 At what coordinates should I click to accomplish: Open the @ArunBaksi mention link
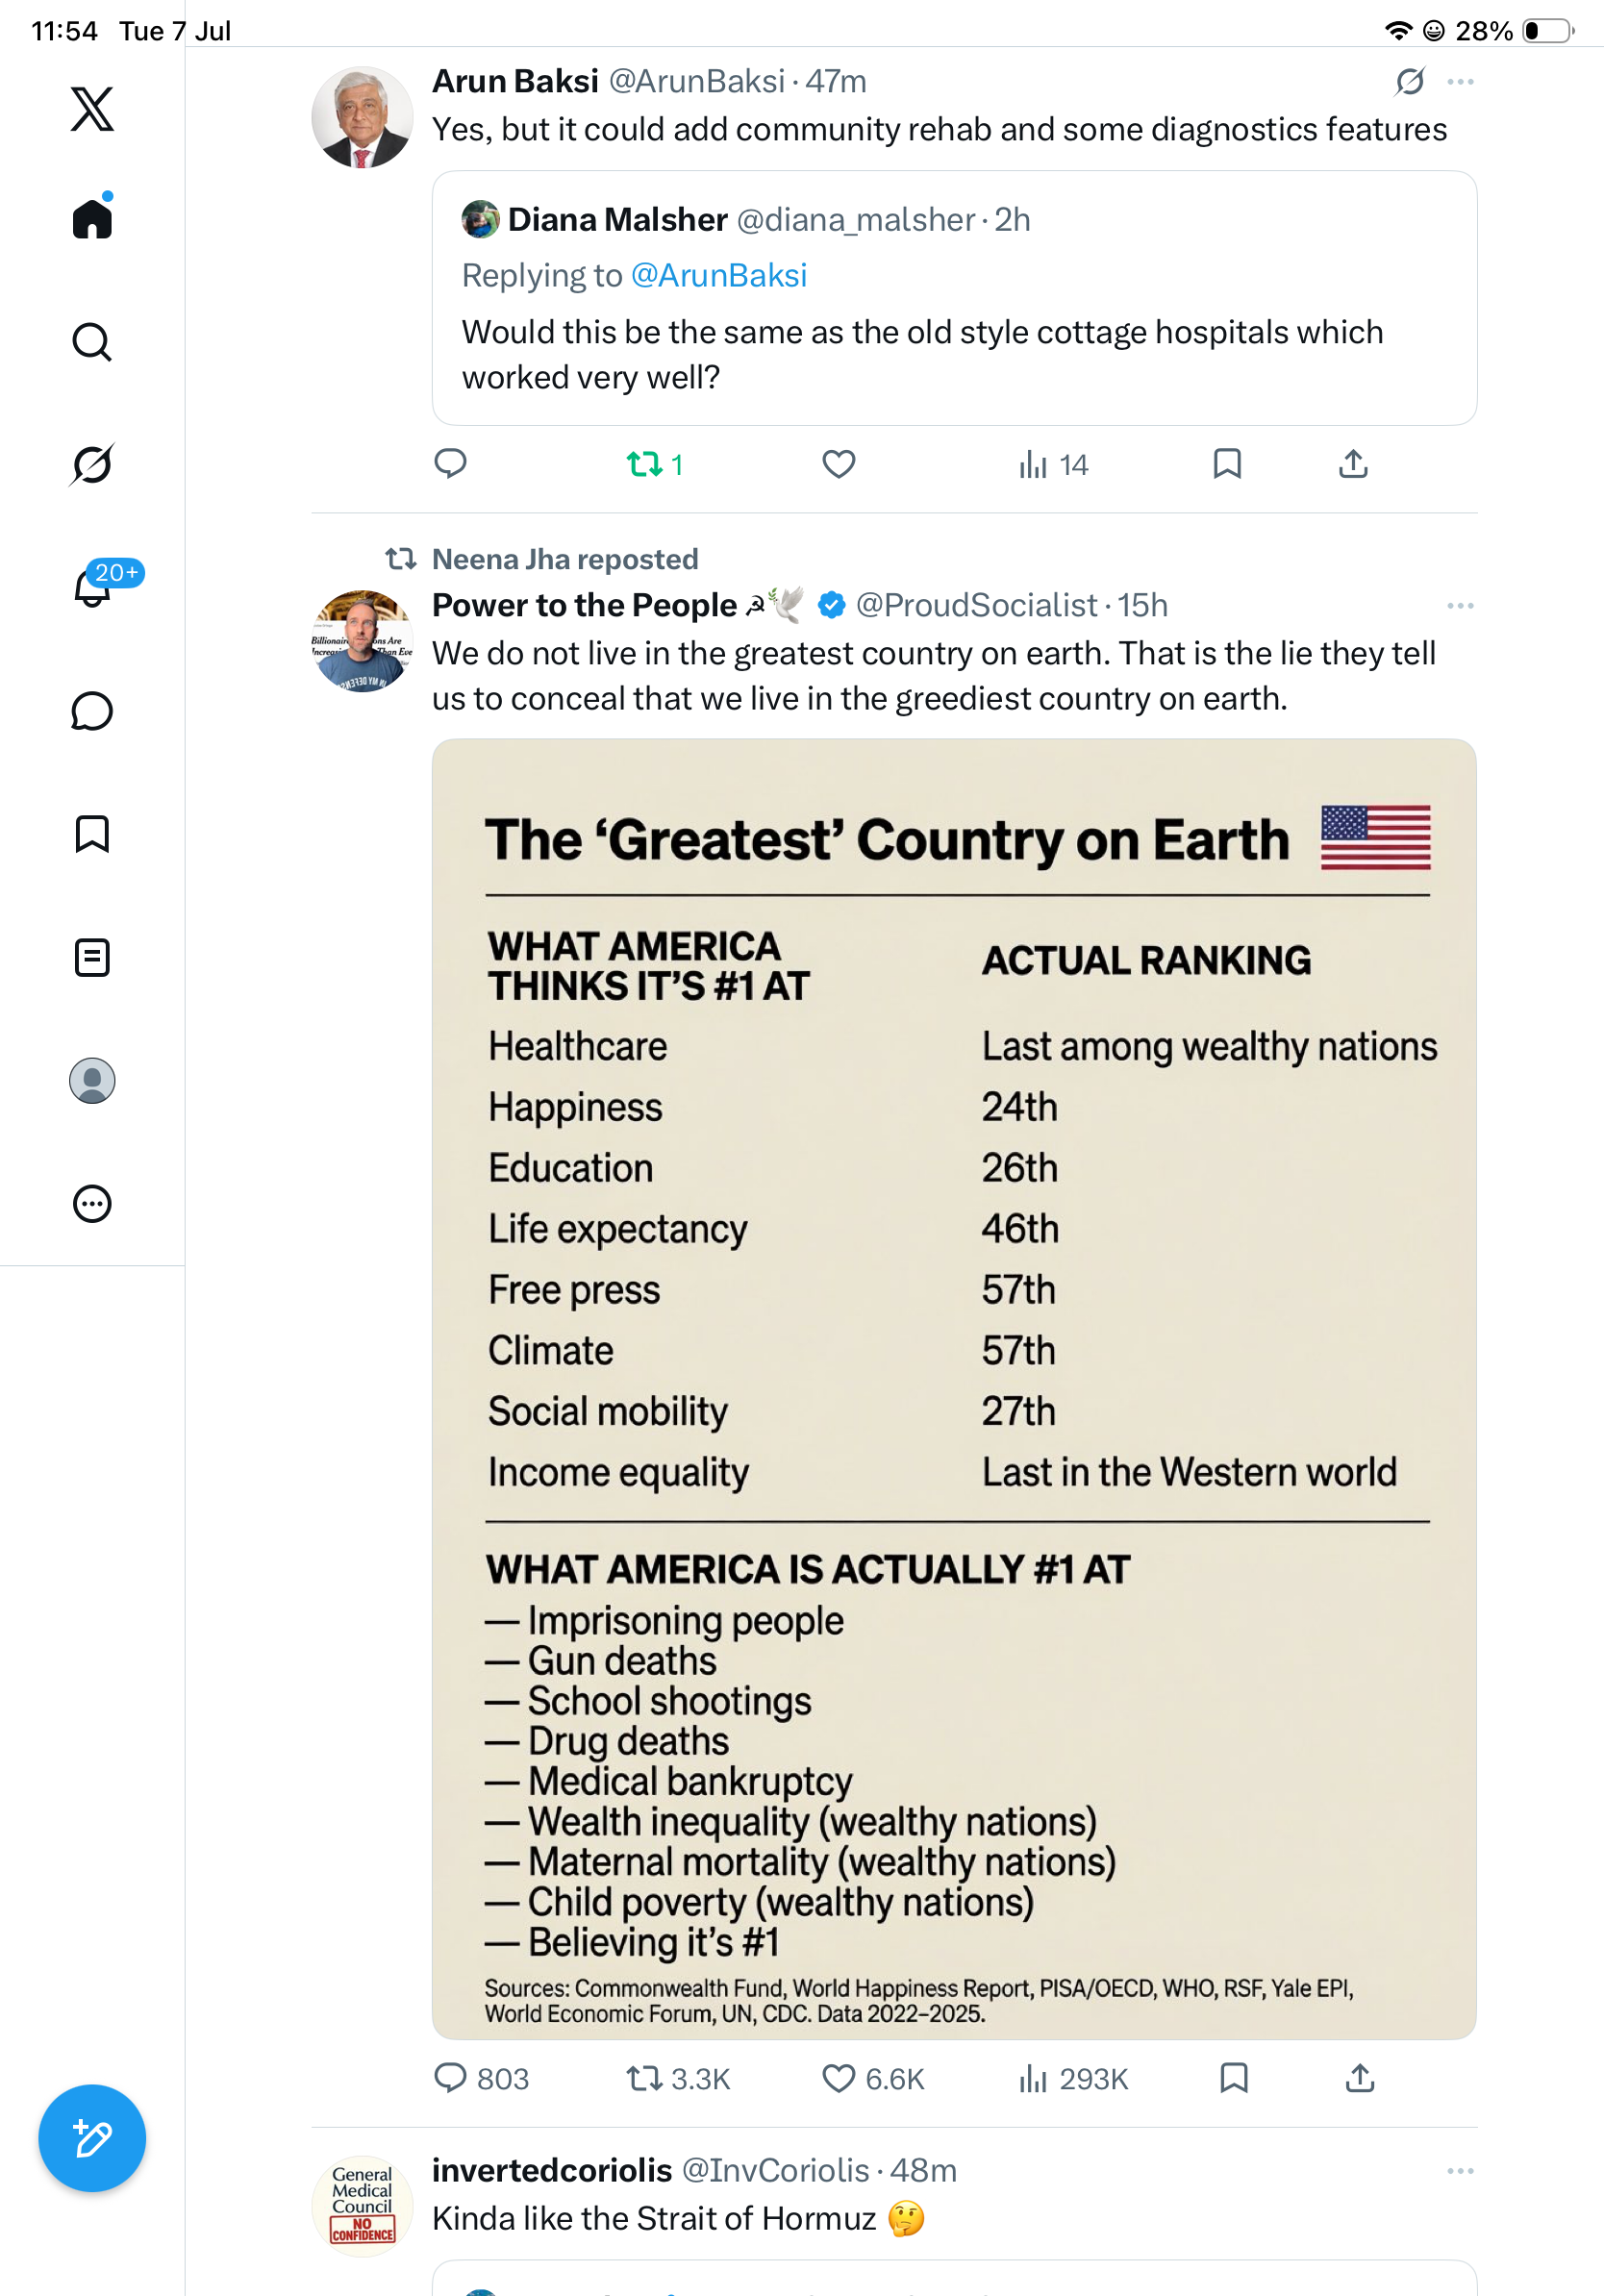click(718, 276)
